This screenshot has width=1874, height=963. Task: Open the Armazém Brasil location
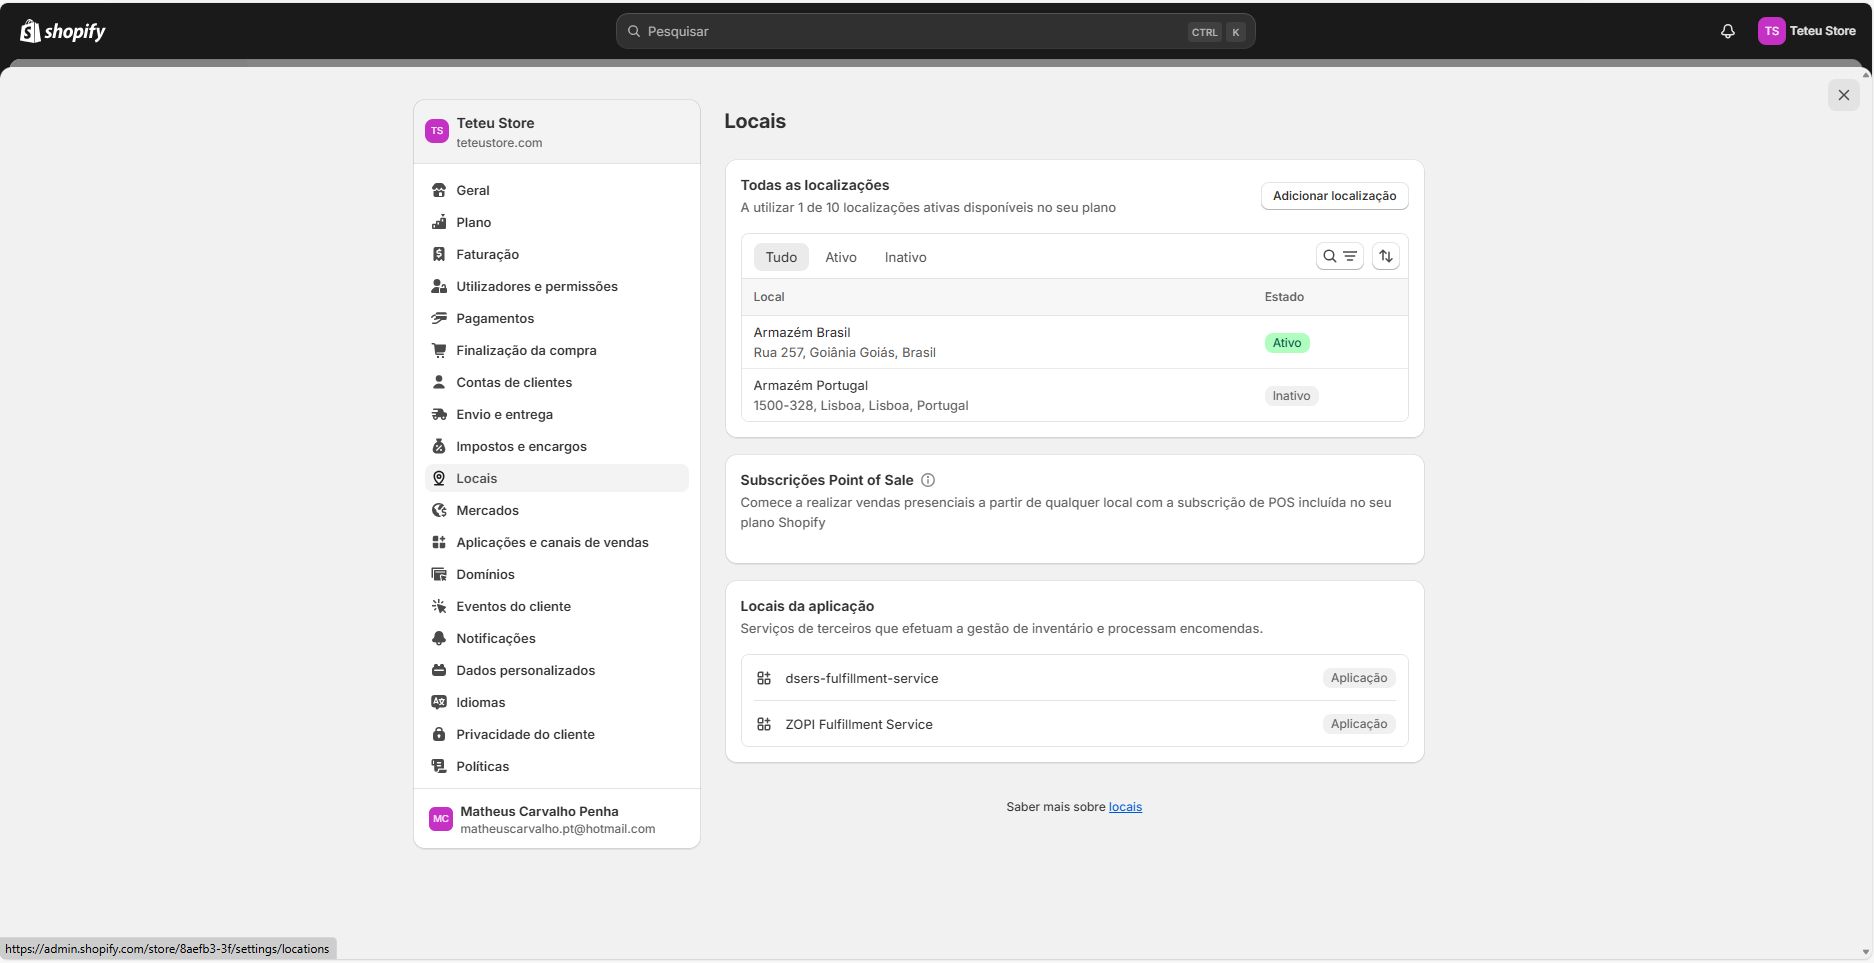click(x=802, y=333)
